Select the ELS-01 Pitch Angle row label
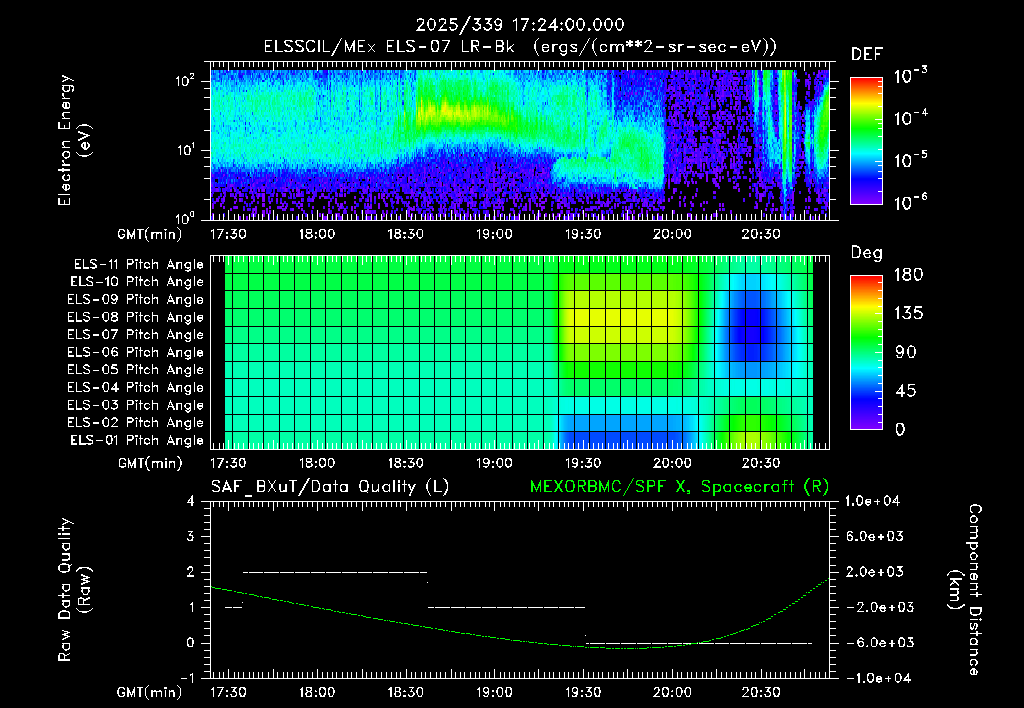This screenshot has width=1024, height=708. pyautogui.click(x=136, y=441)
